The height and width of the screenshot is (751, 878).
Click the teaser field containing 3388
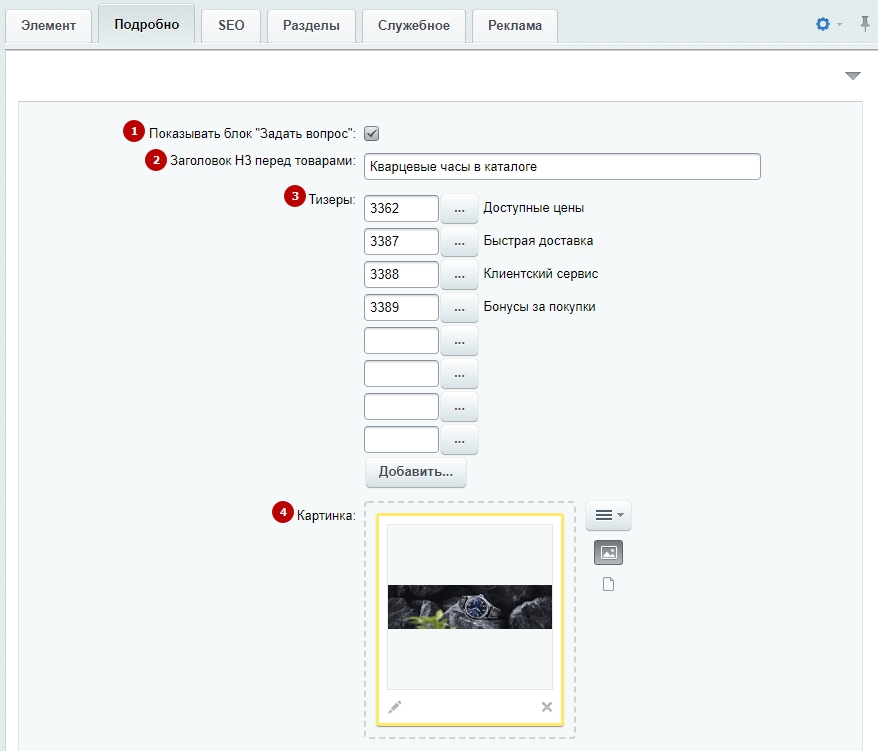click(x=401, y=274)
